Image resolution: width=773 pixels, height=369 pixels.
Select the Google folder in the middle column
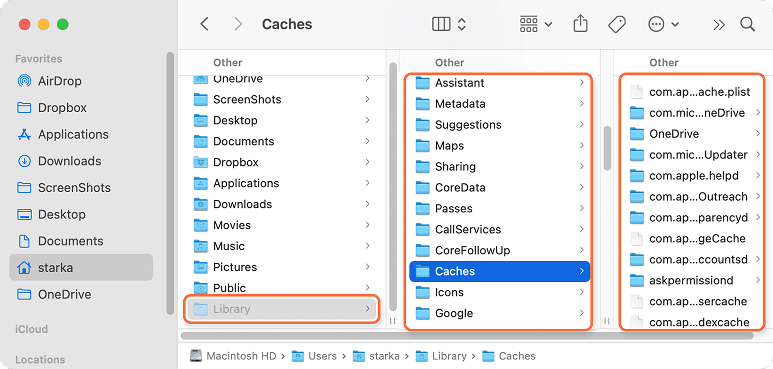click(499, 313)
